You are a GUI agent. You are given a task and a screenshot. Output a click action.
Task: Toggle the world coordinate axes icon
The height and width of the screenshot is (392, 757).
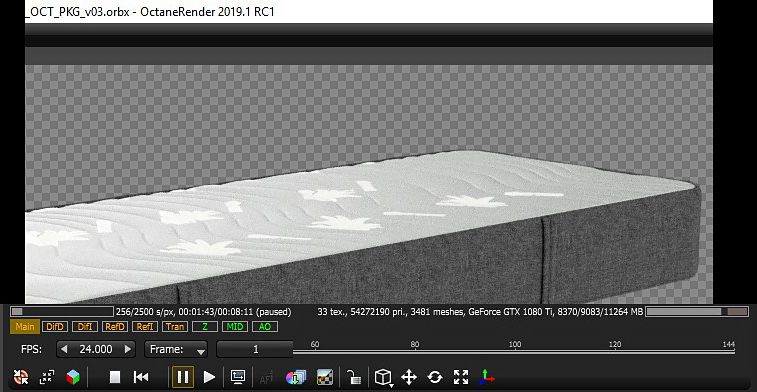pos(487,377)
